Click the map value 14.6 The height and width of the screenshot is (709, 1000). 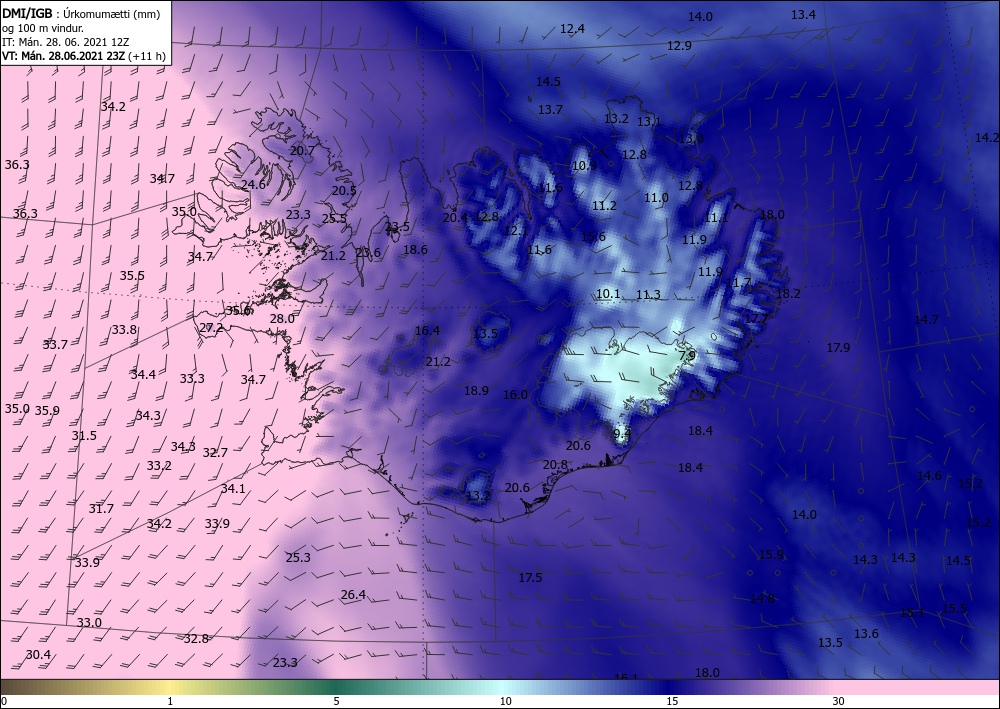929,476
